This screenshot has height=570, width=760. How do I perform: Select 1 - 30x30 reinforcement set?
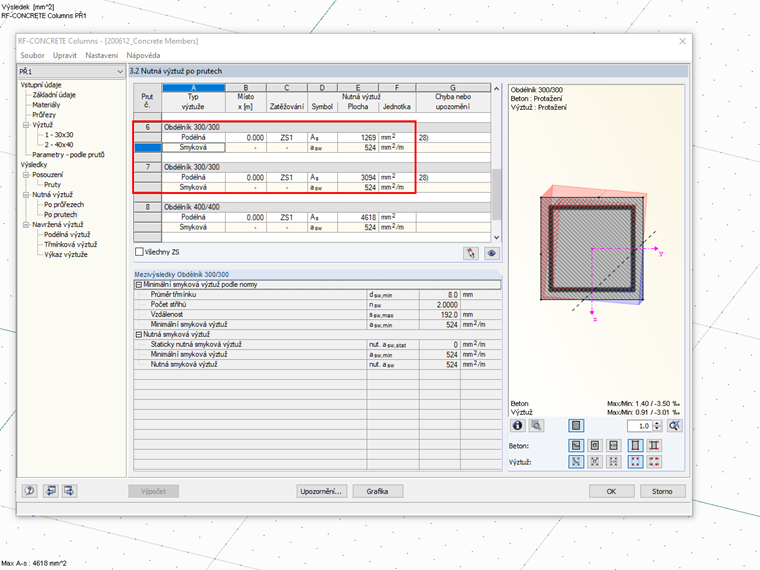tap(59, 135)
